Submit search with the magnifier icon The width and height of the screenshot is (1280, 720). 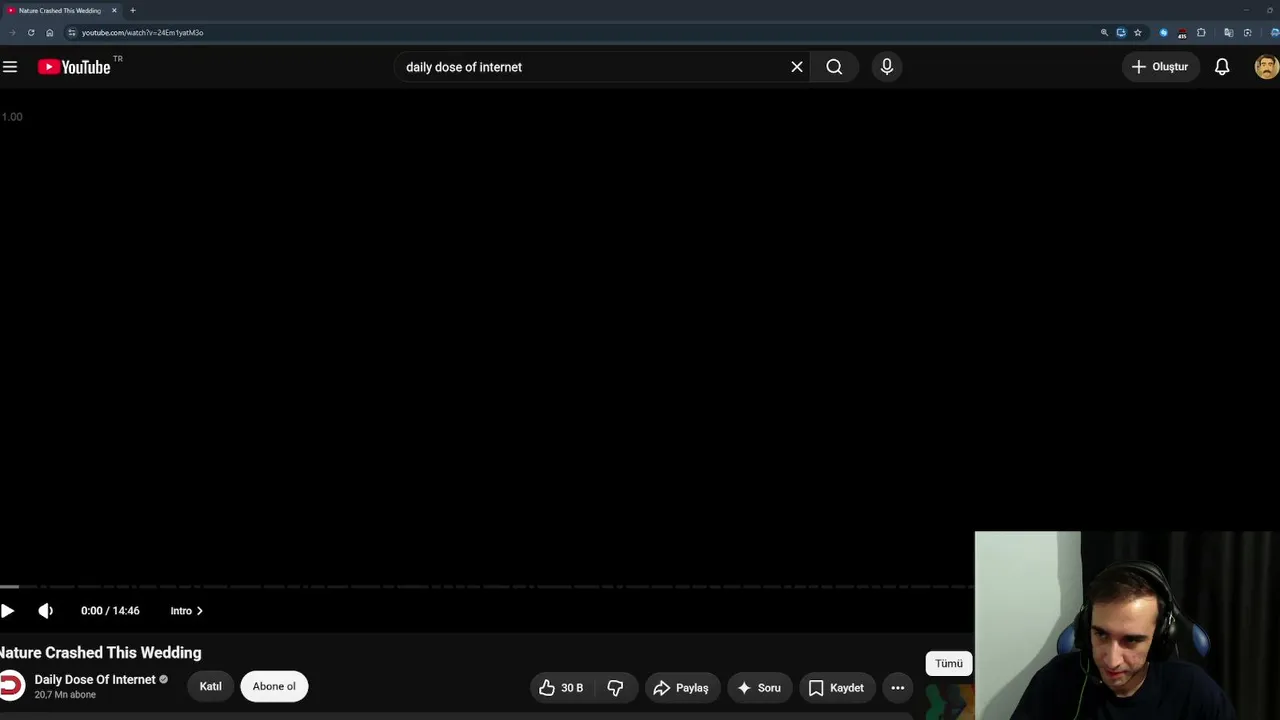tap(834, 67)
